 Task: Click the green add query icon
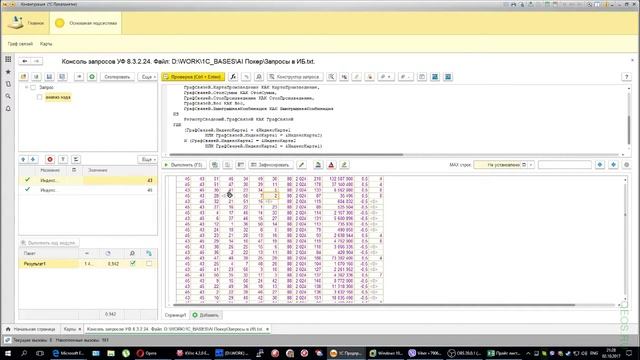click(92, 77)
